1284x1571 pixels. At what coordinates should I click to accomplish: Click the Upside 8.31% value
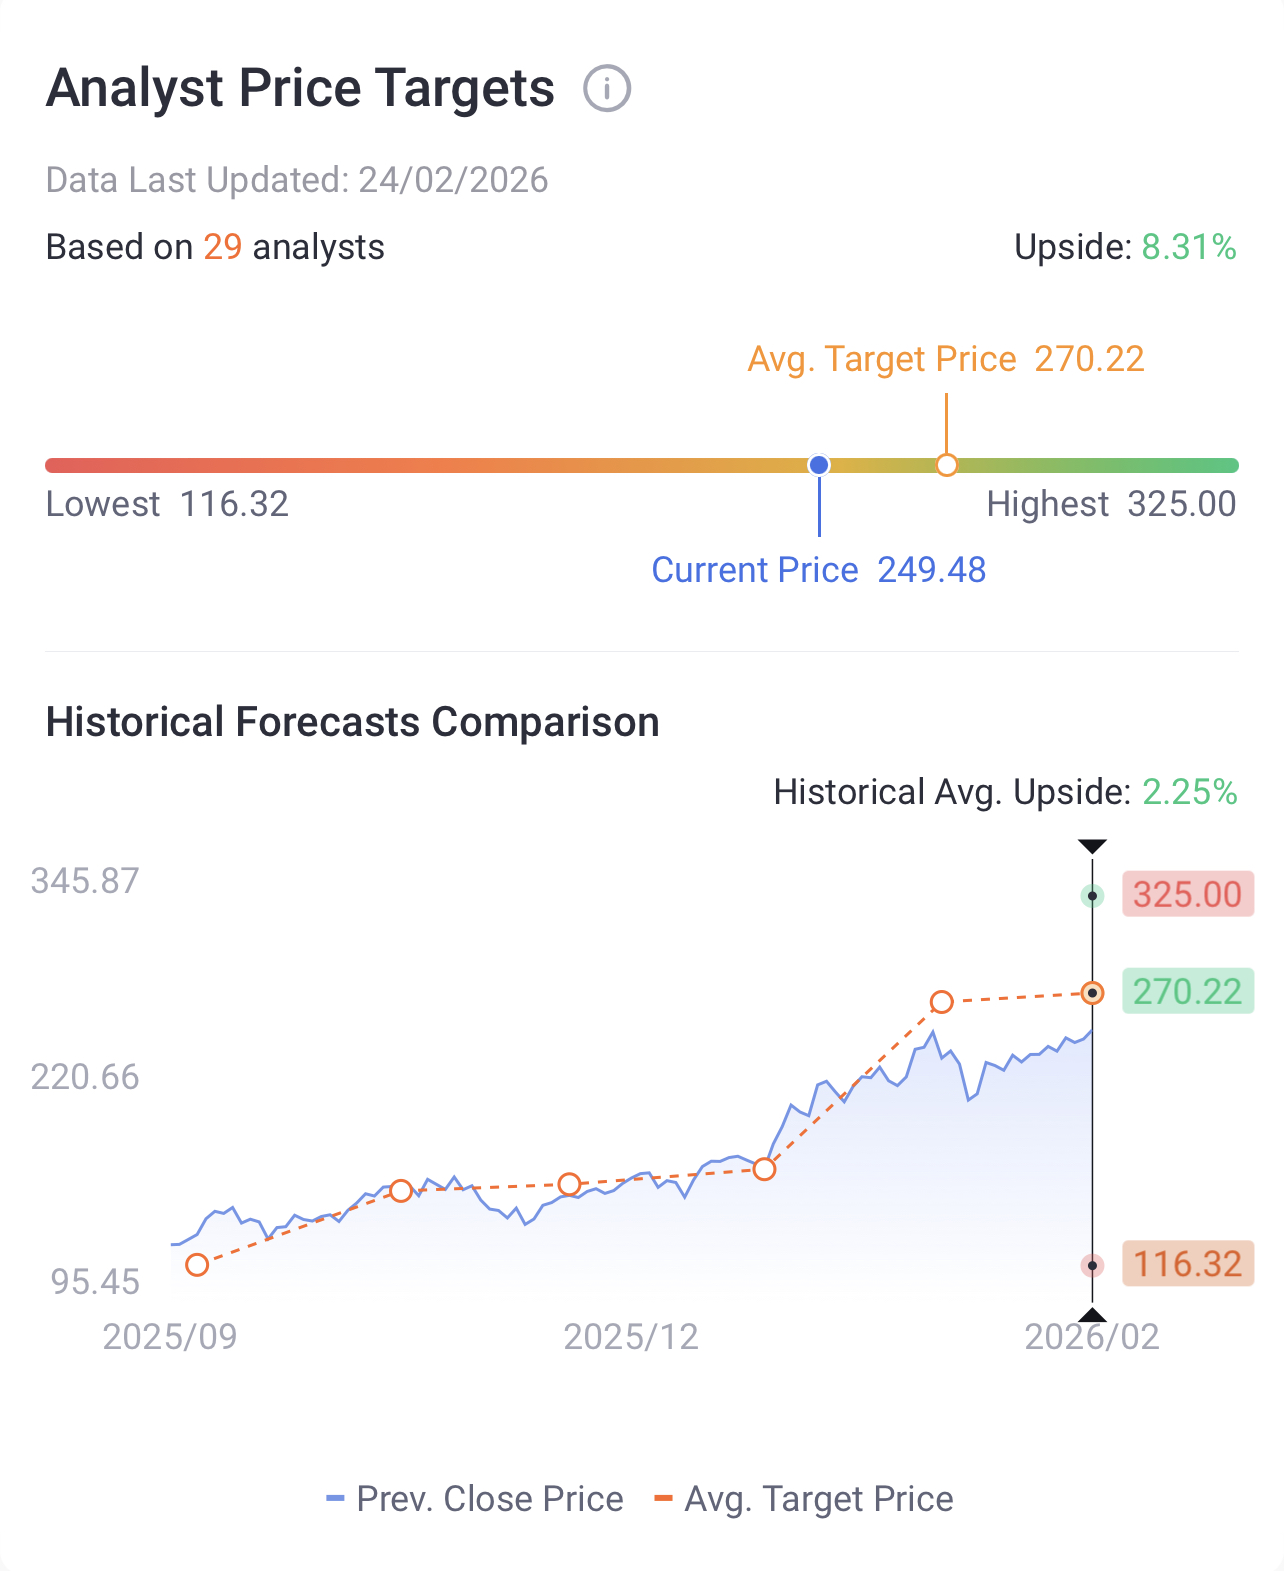tap(1189, 247)
